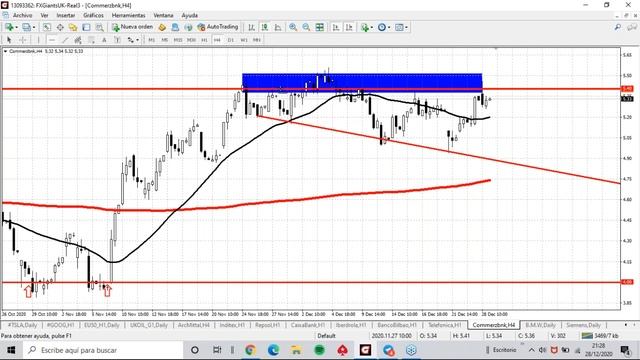Image resolution: width=640 pixels, height=360 pixels.
Task: Toggle the chart auto scroll icon
Action: (336, 27)
